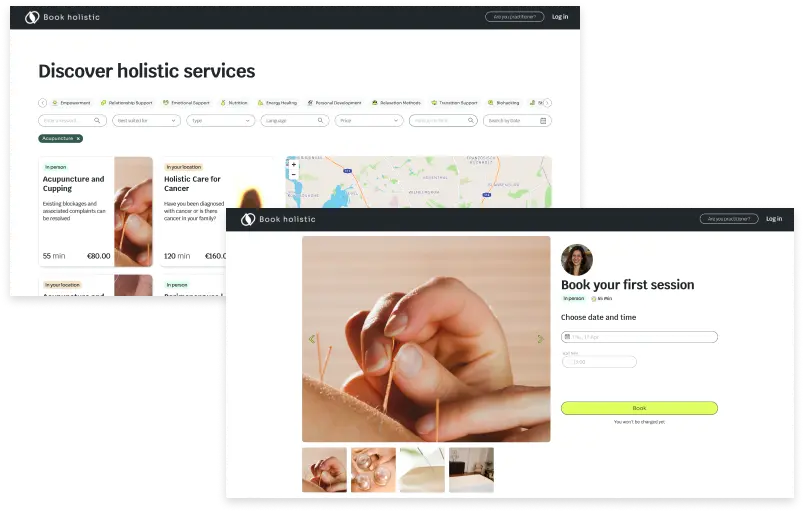Click the main acupuncture photo
This screenshot has width=804, height=512.
pyautogui.click(x=426, y=339)
